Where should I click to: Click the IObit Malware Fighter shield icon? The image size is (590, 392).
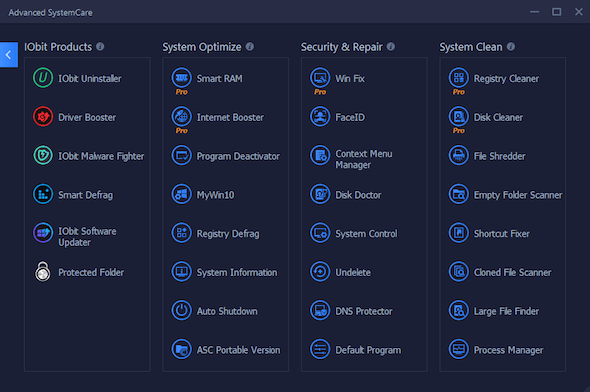coord(43,155)
